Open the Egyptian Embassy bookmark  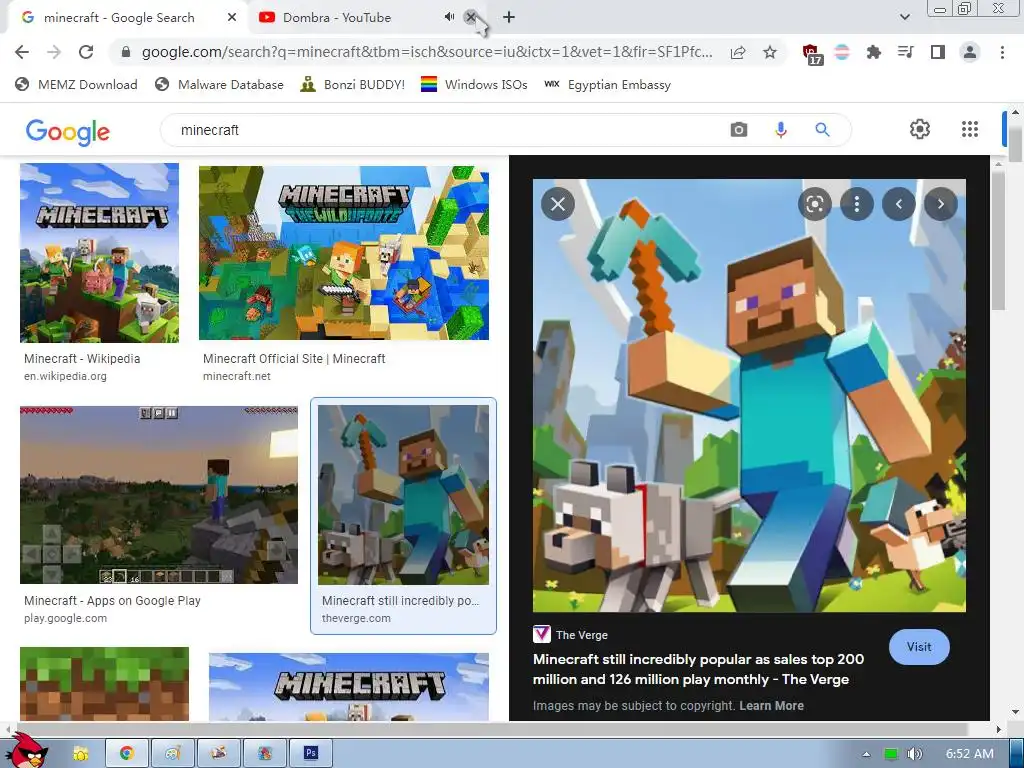tap(607, 84)
